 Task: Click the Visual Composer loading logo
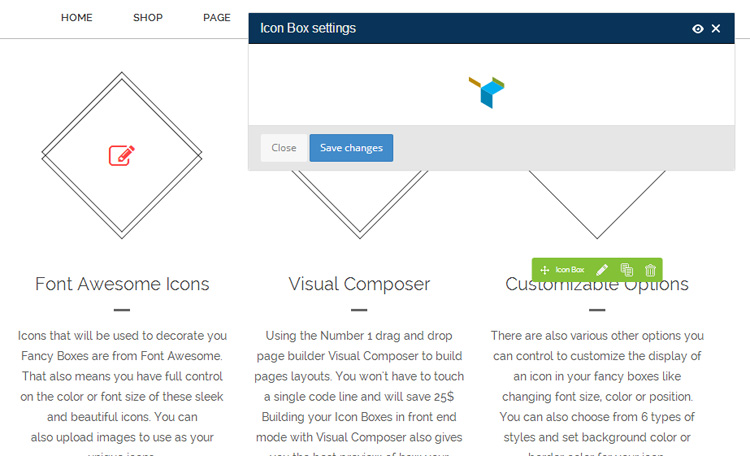click(487, 91)
